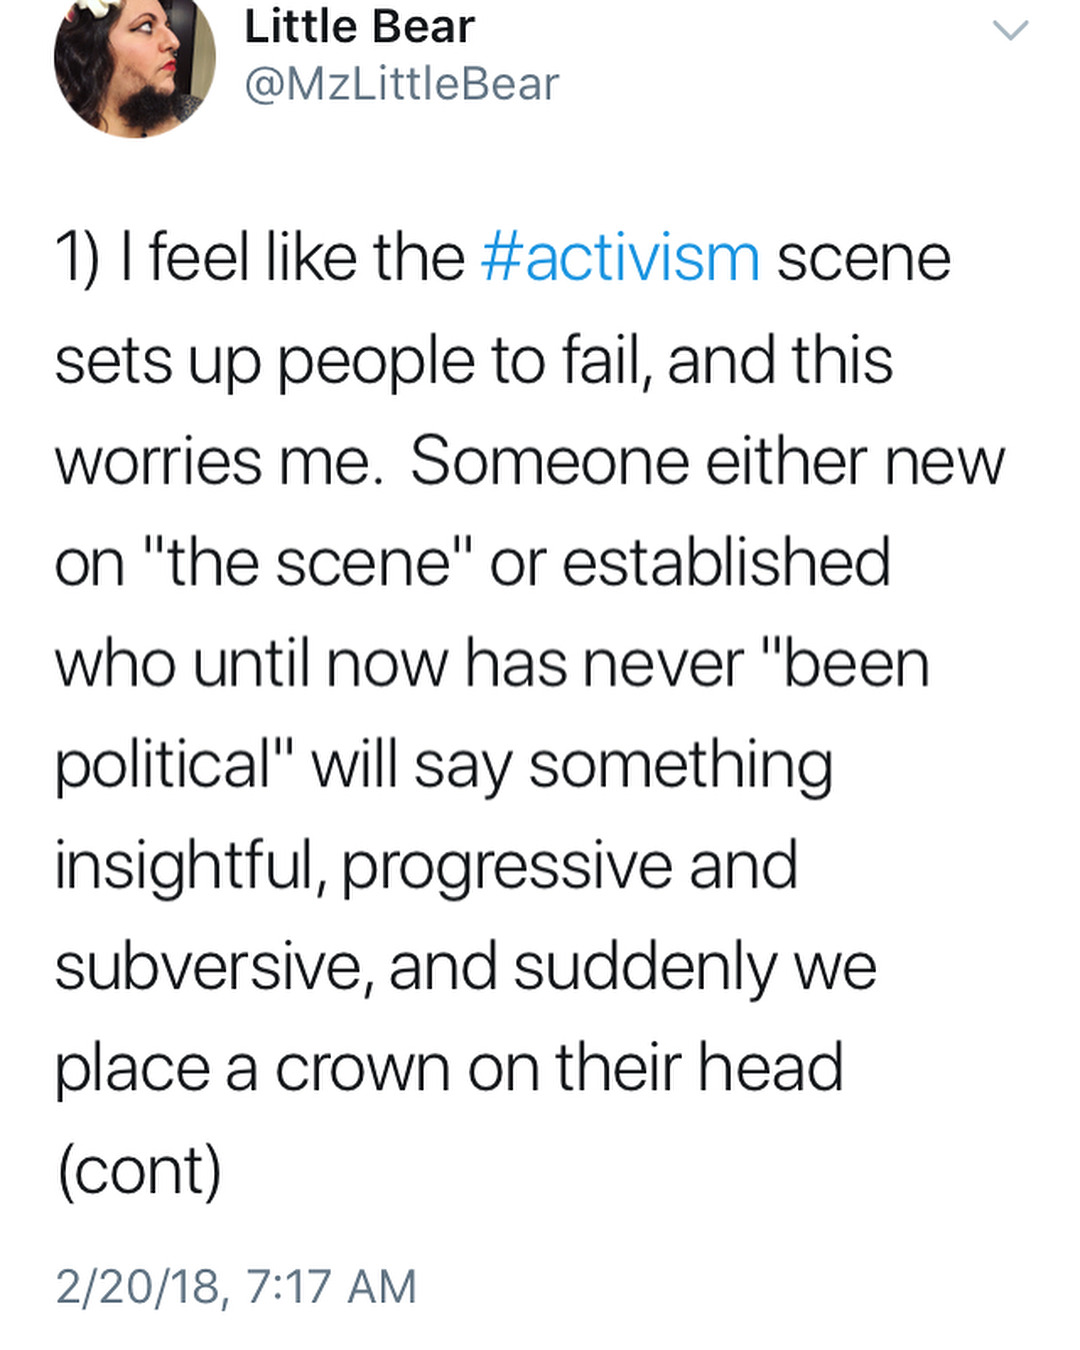
Task: Click the Little Bear display name
Action: (359, 26)
